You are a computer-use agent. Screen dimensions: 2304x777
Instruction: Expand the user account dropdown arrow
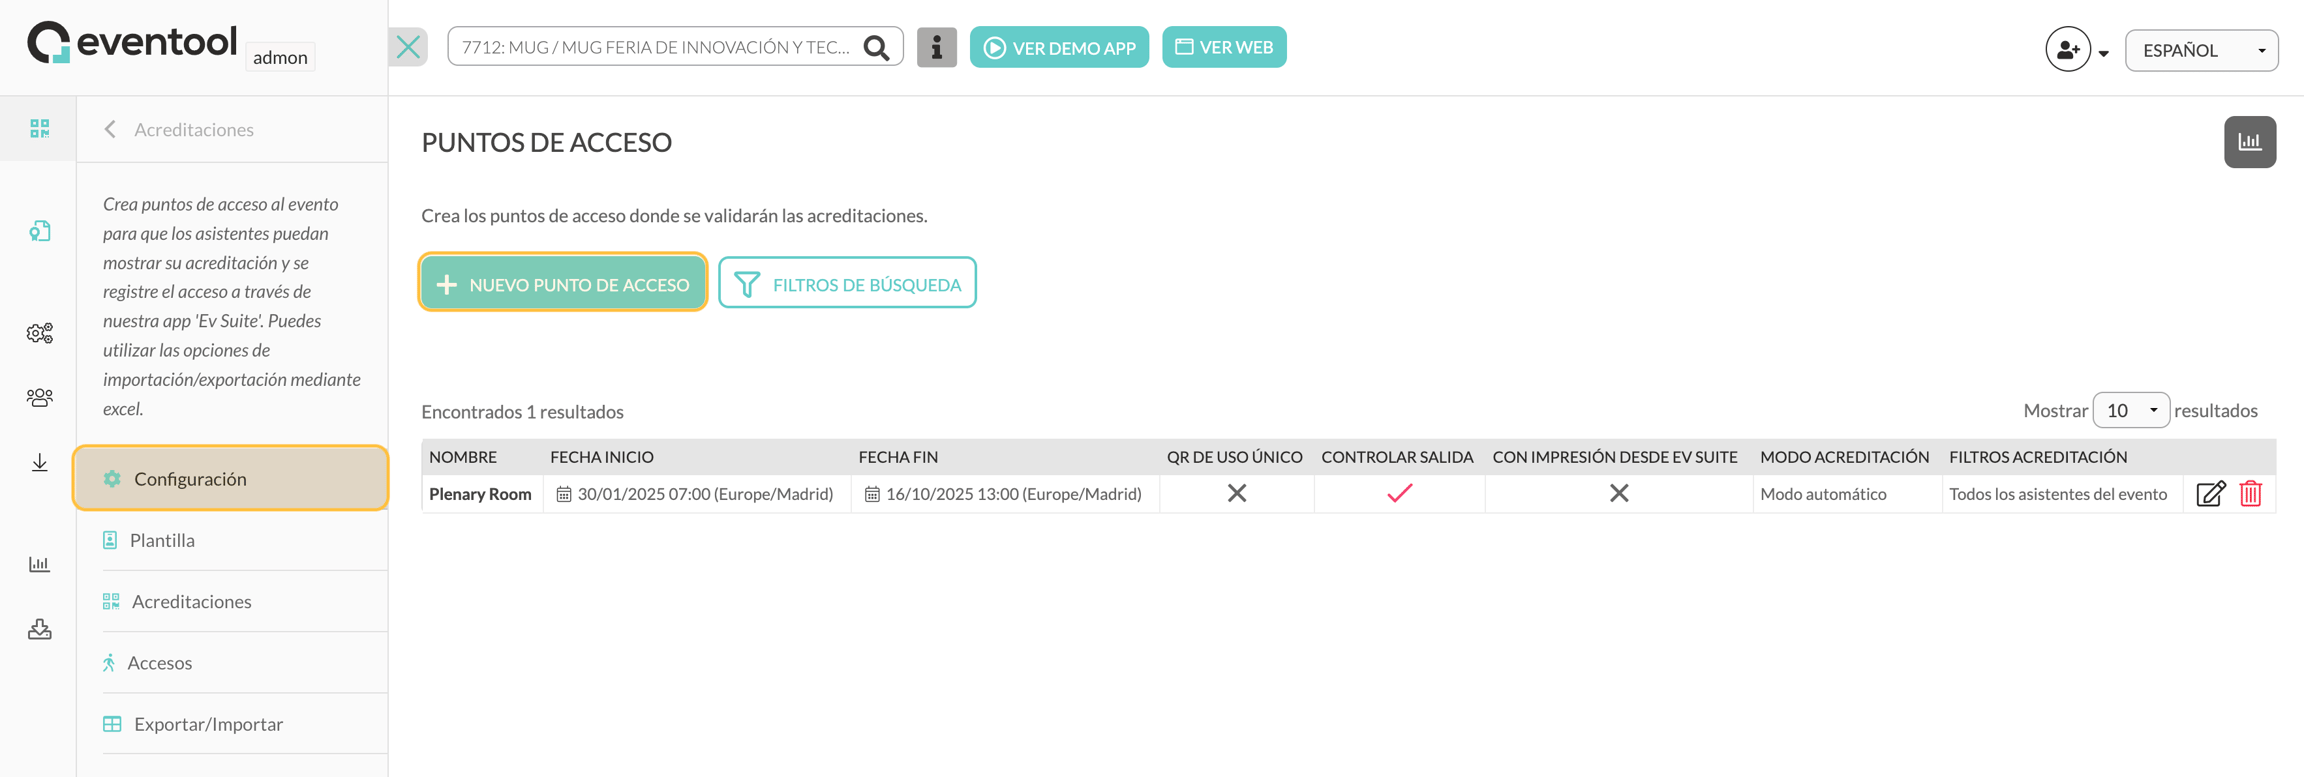point(2104,54)
